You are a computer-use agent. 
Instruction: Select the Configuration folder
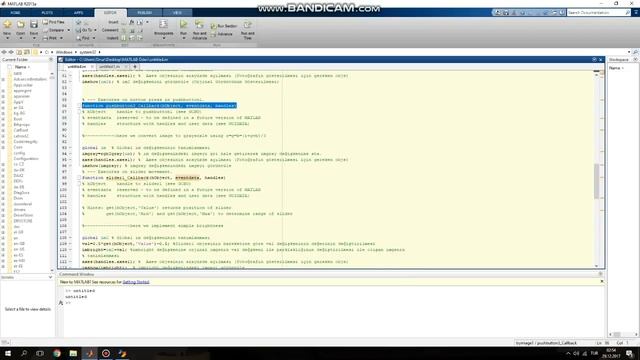pos(26,159)
